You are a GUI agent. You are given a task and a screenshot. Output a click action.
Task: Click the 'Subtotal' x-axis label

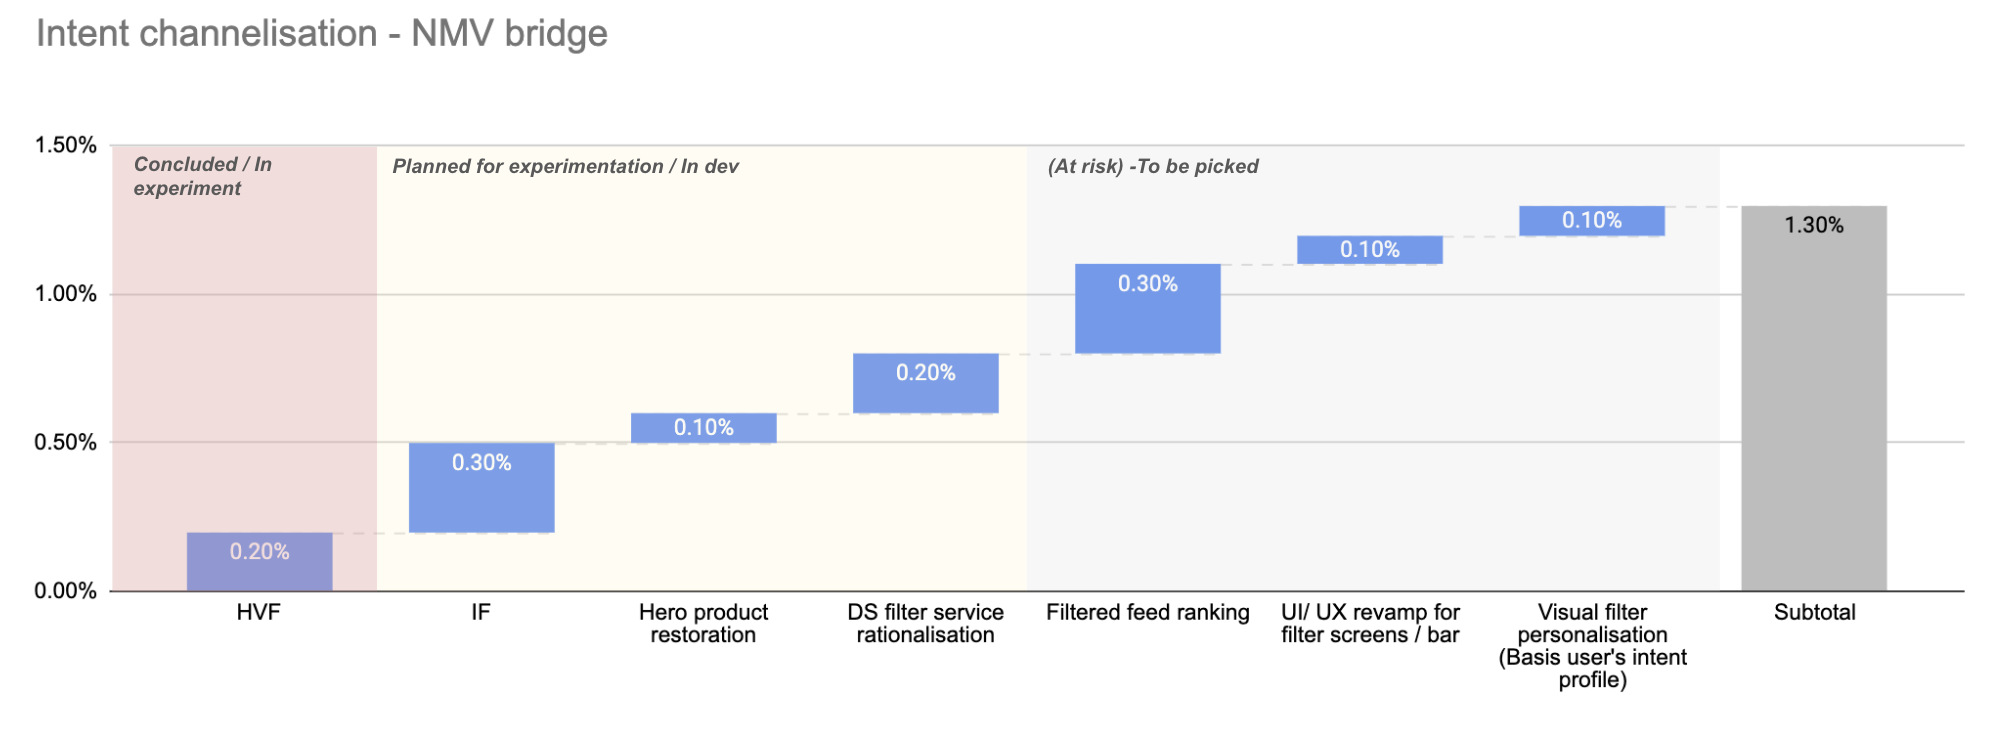click(1814, 612)
